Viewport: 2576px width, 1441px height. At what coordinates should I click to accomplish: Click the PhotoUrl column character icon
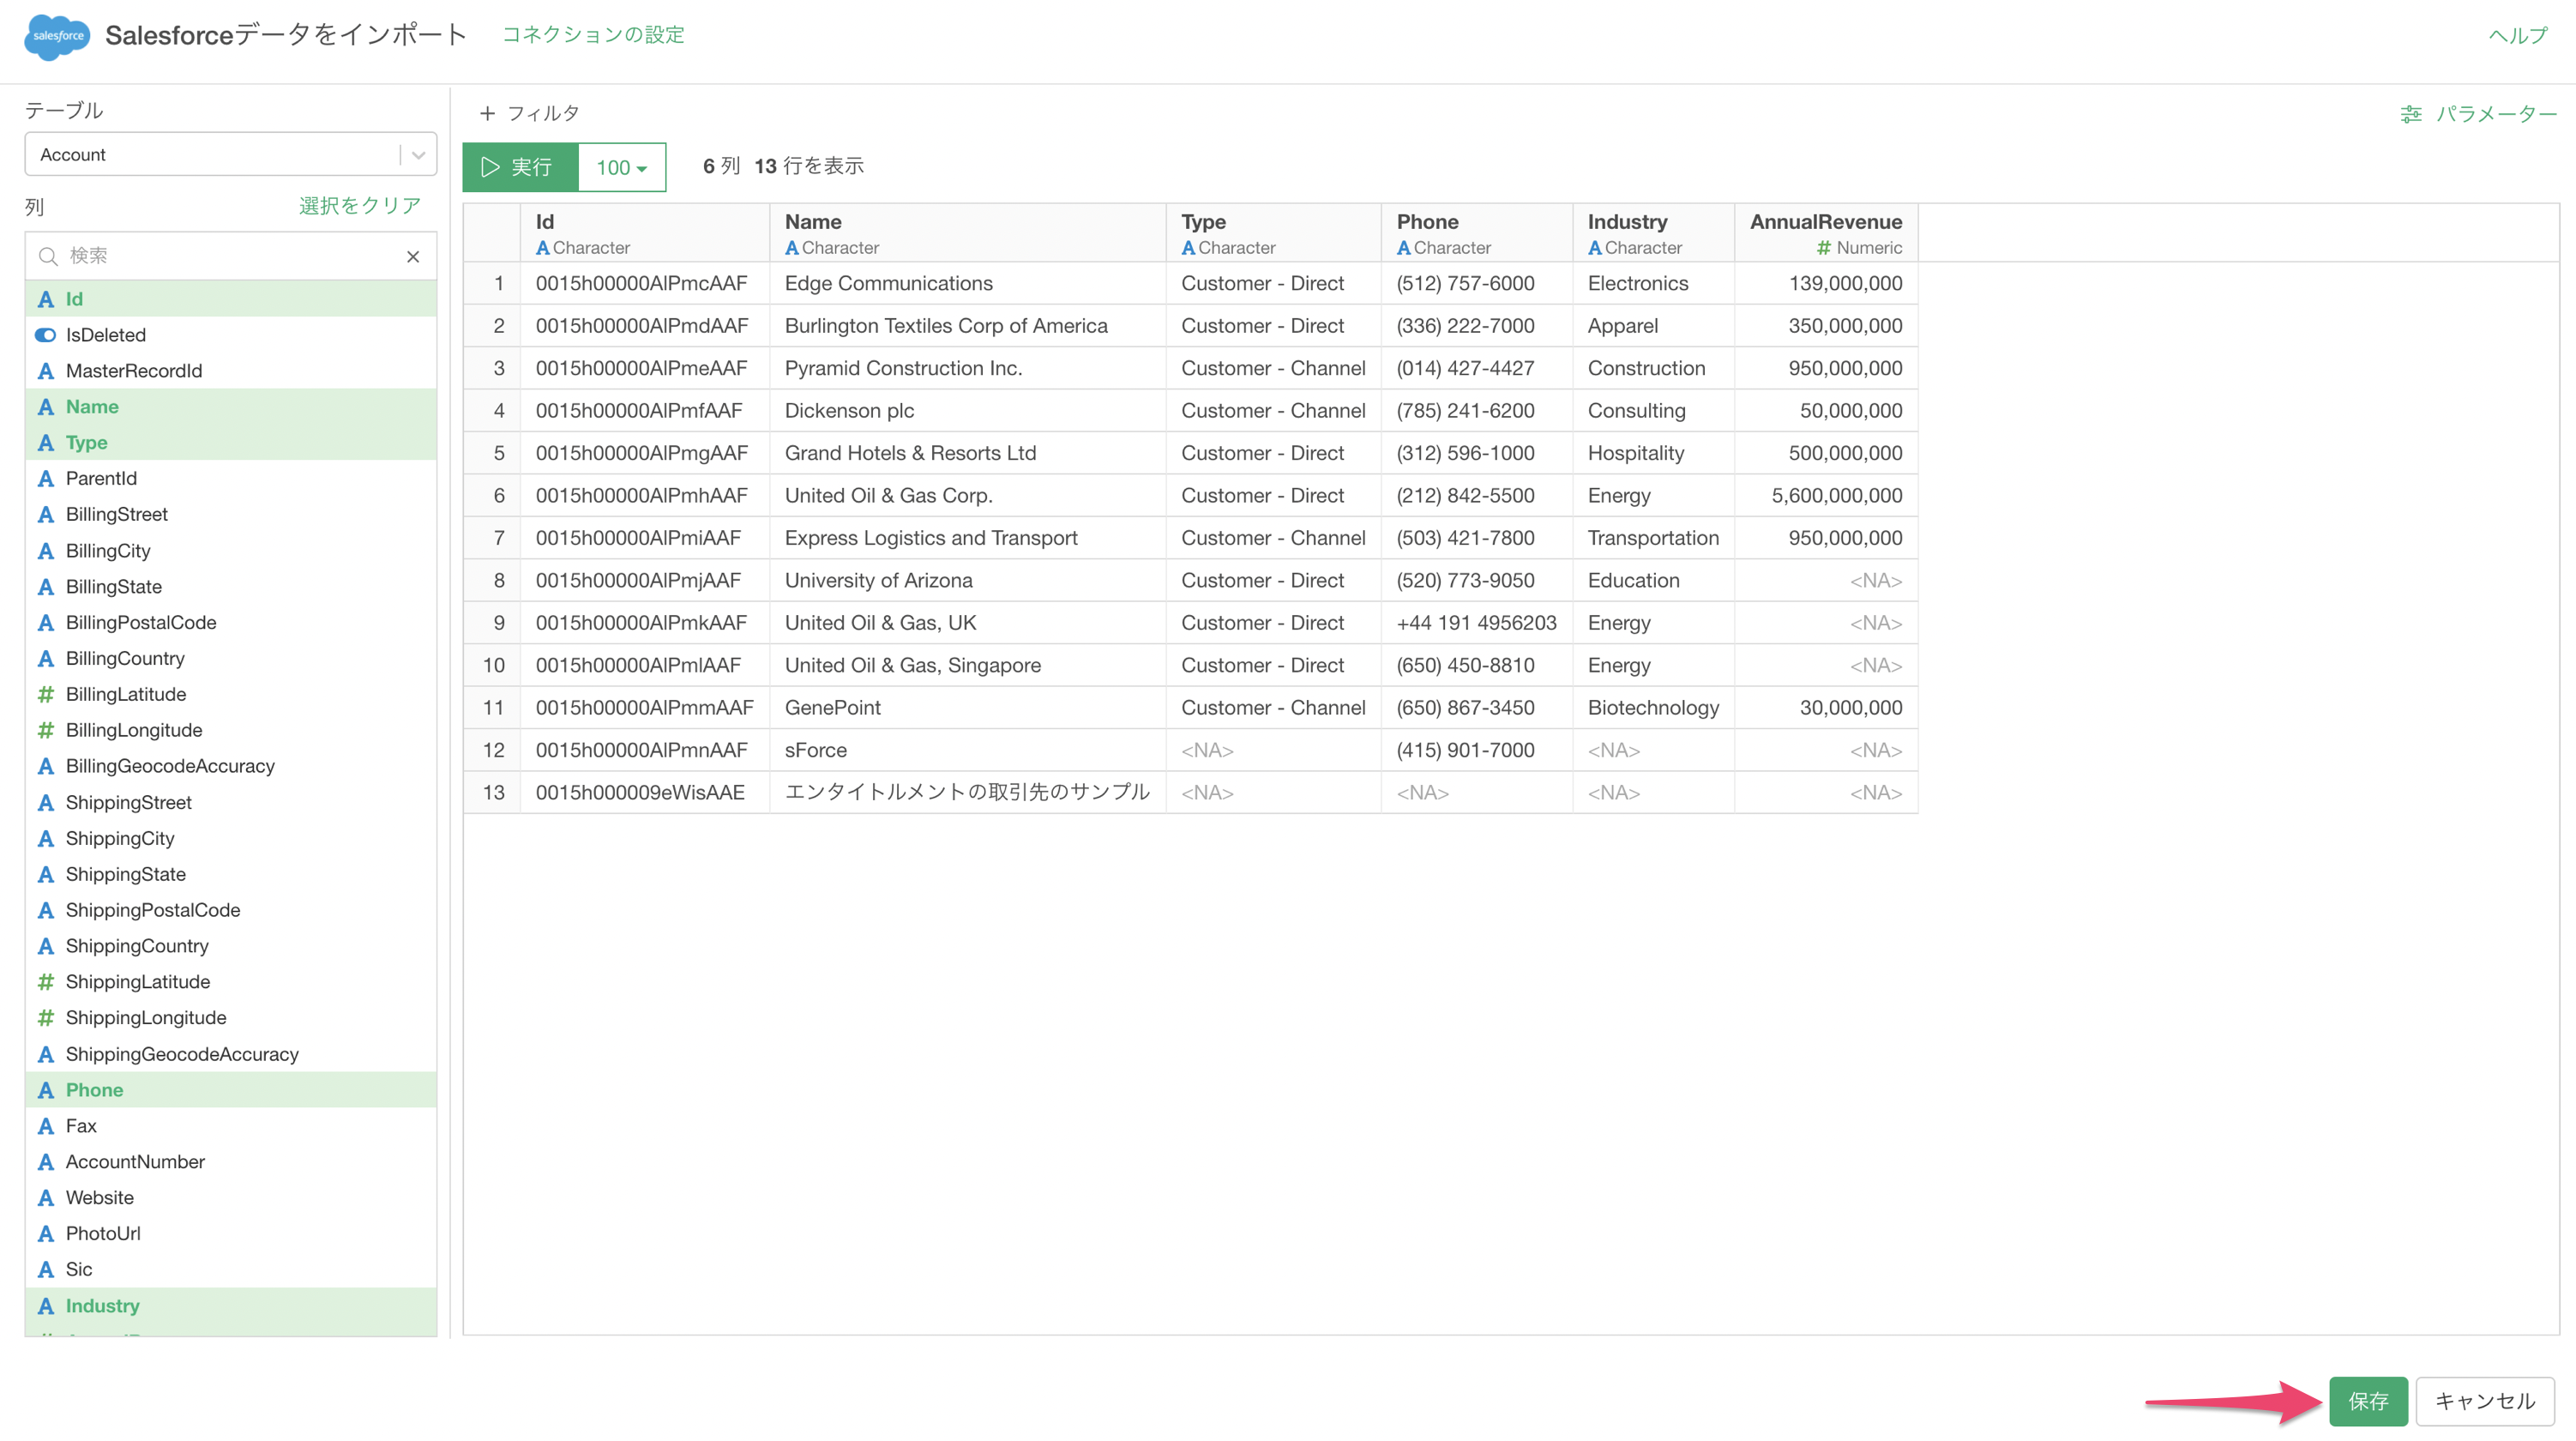46,1234
